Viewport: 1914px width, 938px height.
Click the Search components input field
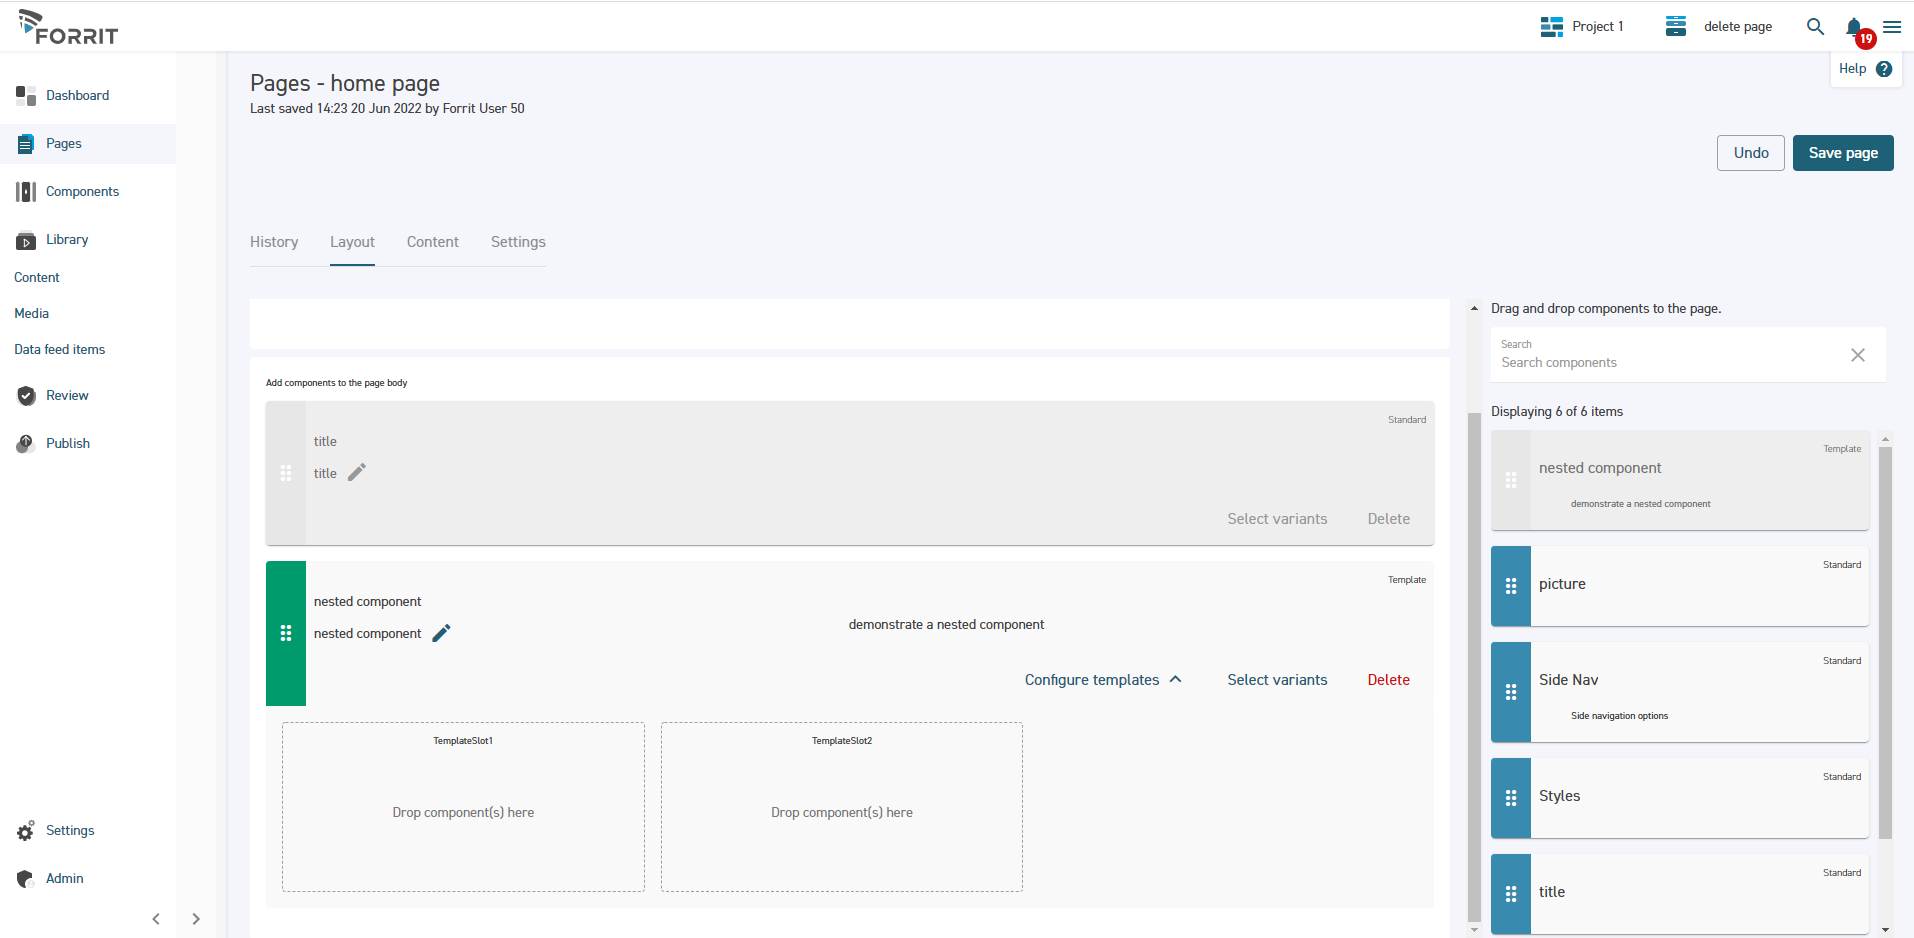[1665, 362]
